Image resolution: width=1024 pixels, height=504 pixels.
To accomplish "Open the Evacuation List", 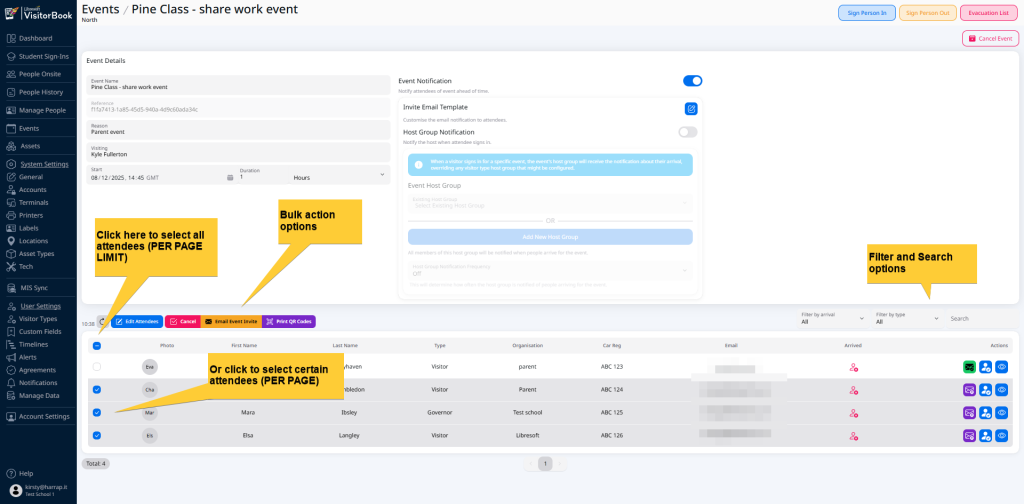I will click(x=988, y=13).
